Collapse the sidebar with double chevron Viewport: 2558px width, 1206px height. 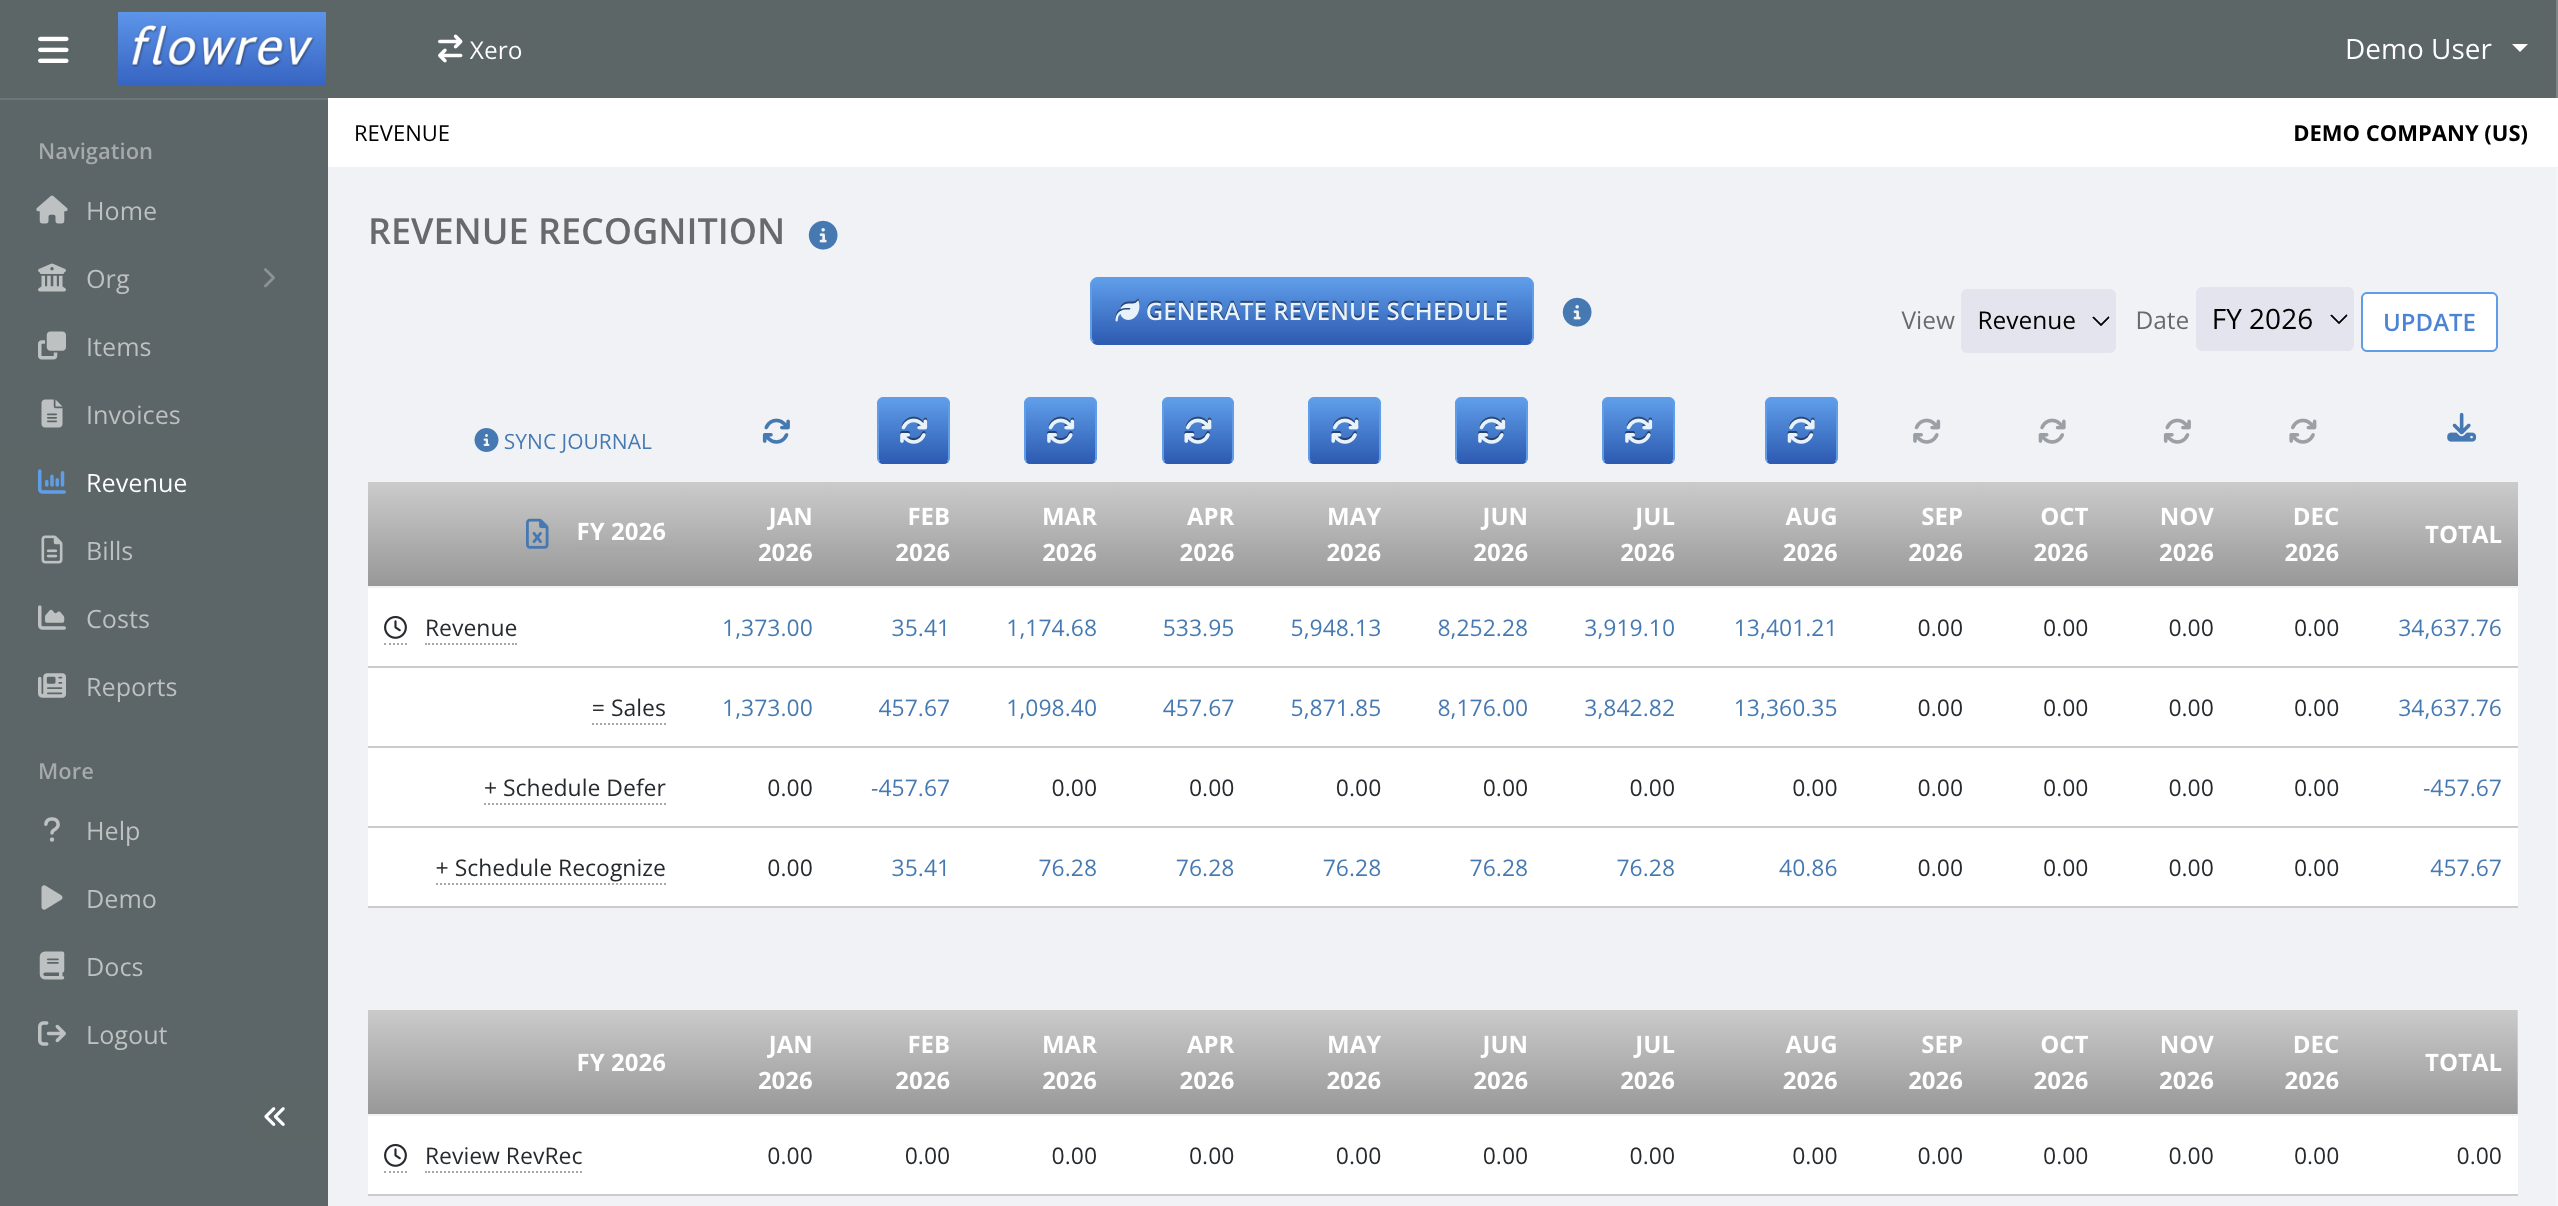tap(275, 1116)
